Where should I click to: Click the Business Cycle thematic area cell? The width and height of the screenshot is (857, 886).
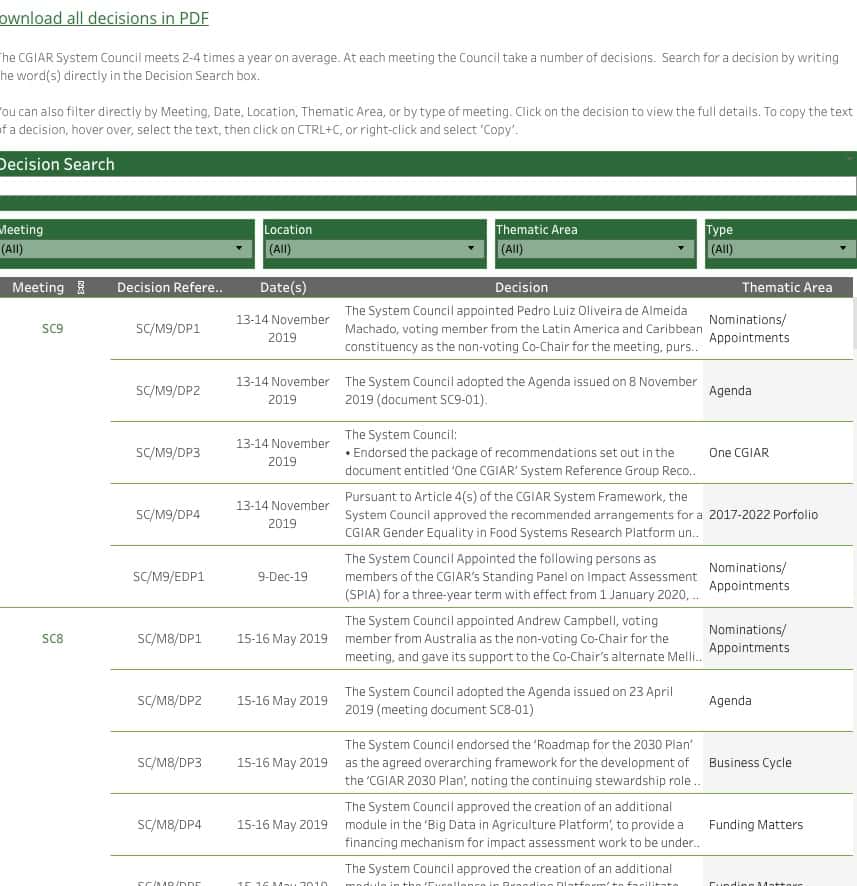pos(750,763)
